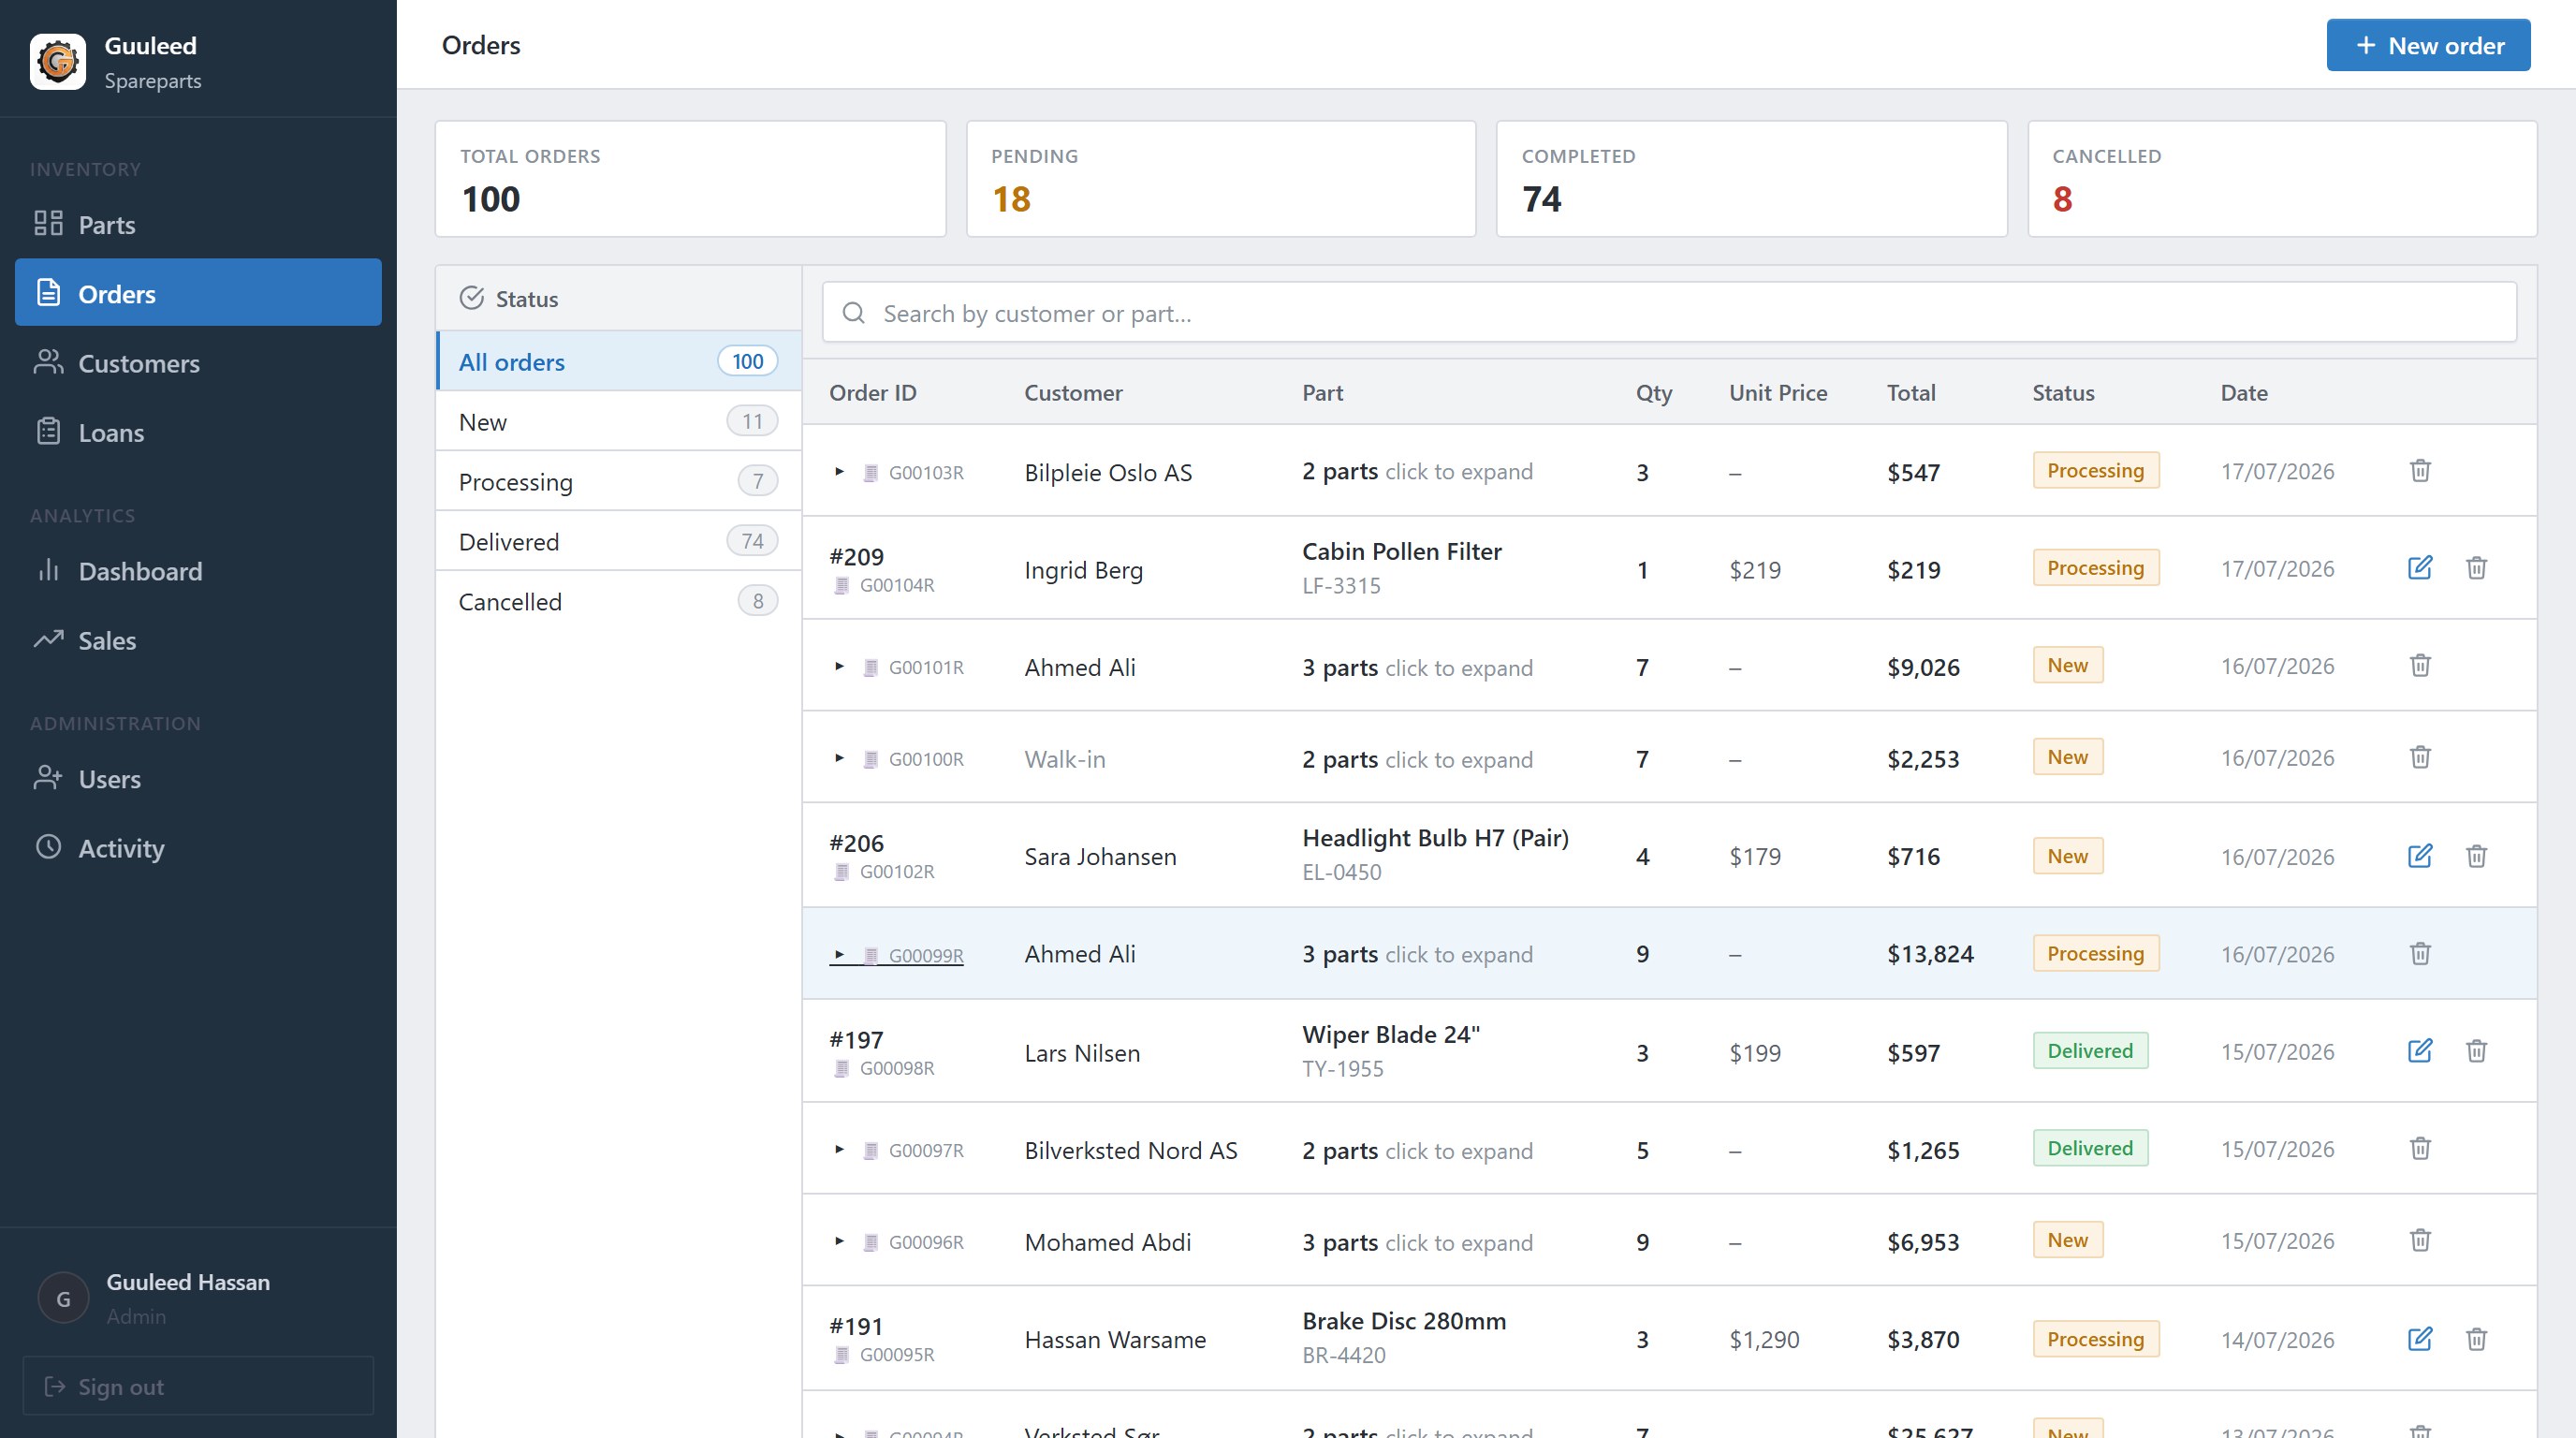The image size is (2576, 1438).
Task: Delete Ahmed Ali's order G00101R
Action: [2420, 665]
